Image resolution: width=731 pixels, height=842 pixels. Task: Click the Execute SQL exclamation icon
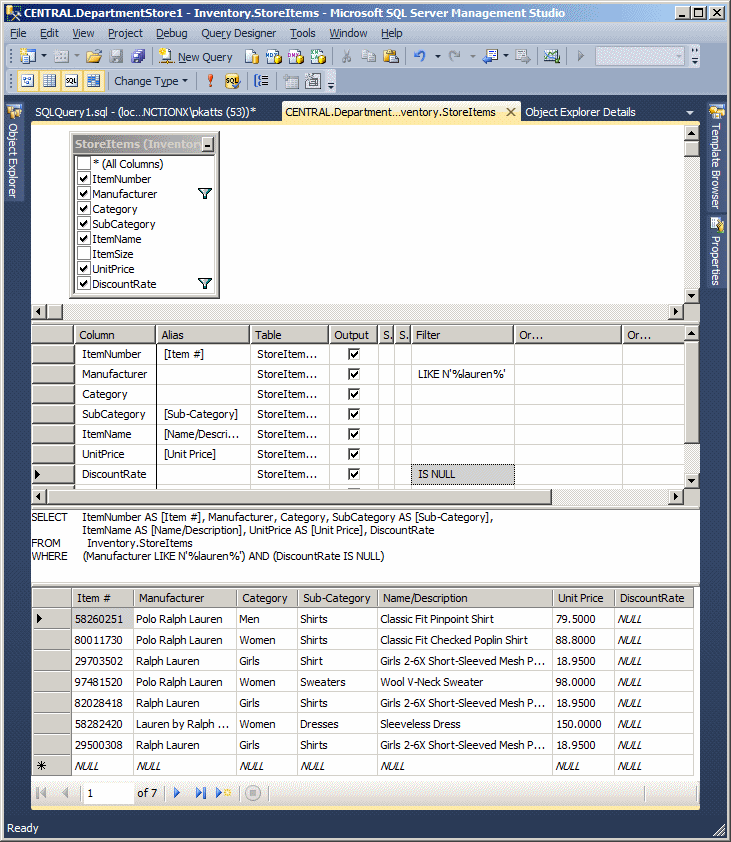coord(210,81)
